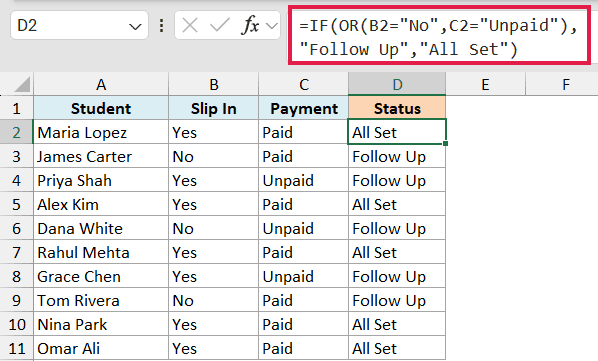
Task: Click the Select All corner triangle
Action: pos(22,84)
